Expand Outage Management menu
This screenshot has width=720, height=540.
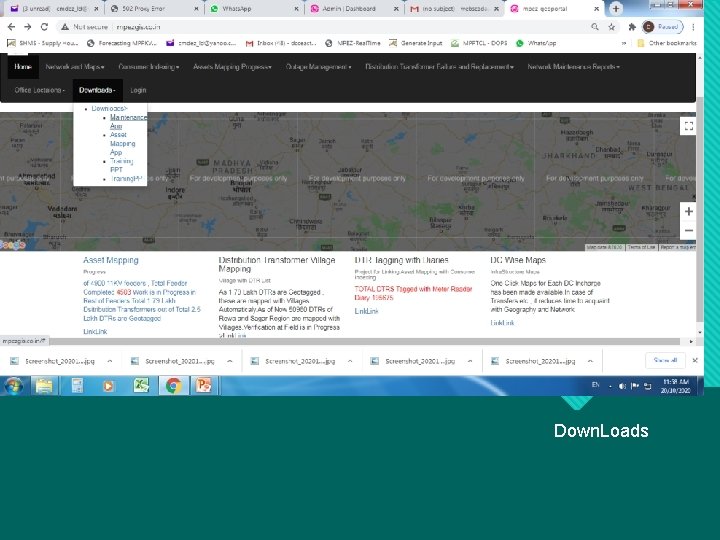pos(318,67)
